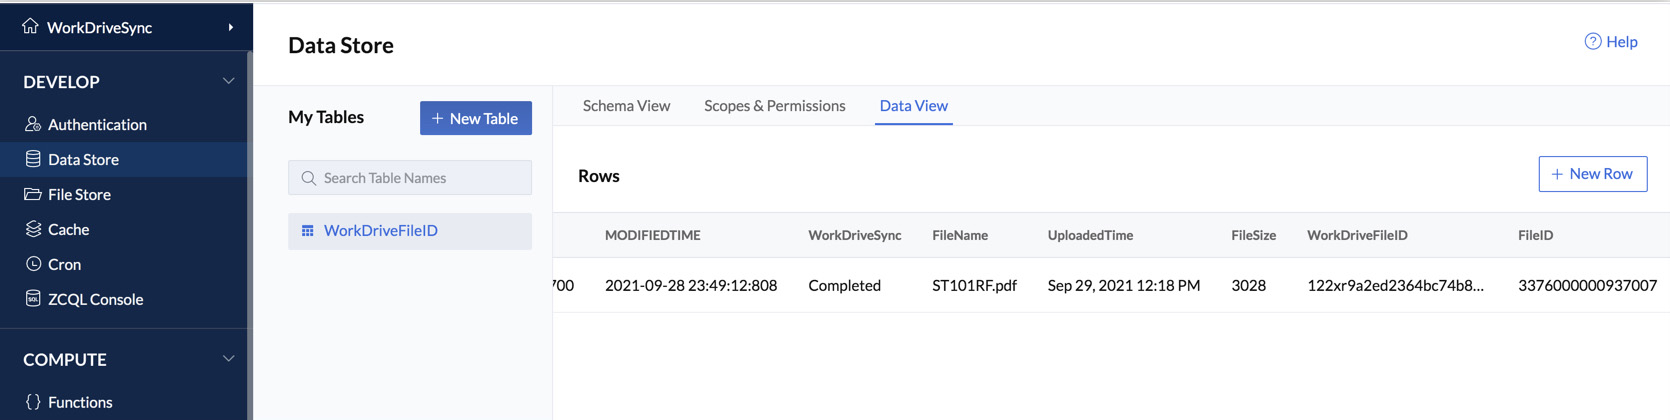Focus the Search Table Names field
The image size is (1670, 420).
(x=410, y=178)
